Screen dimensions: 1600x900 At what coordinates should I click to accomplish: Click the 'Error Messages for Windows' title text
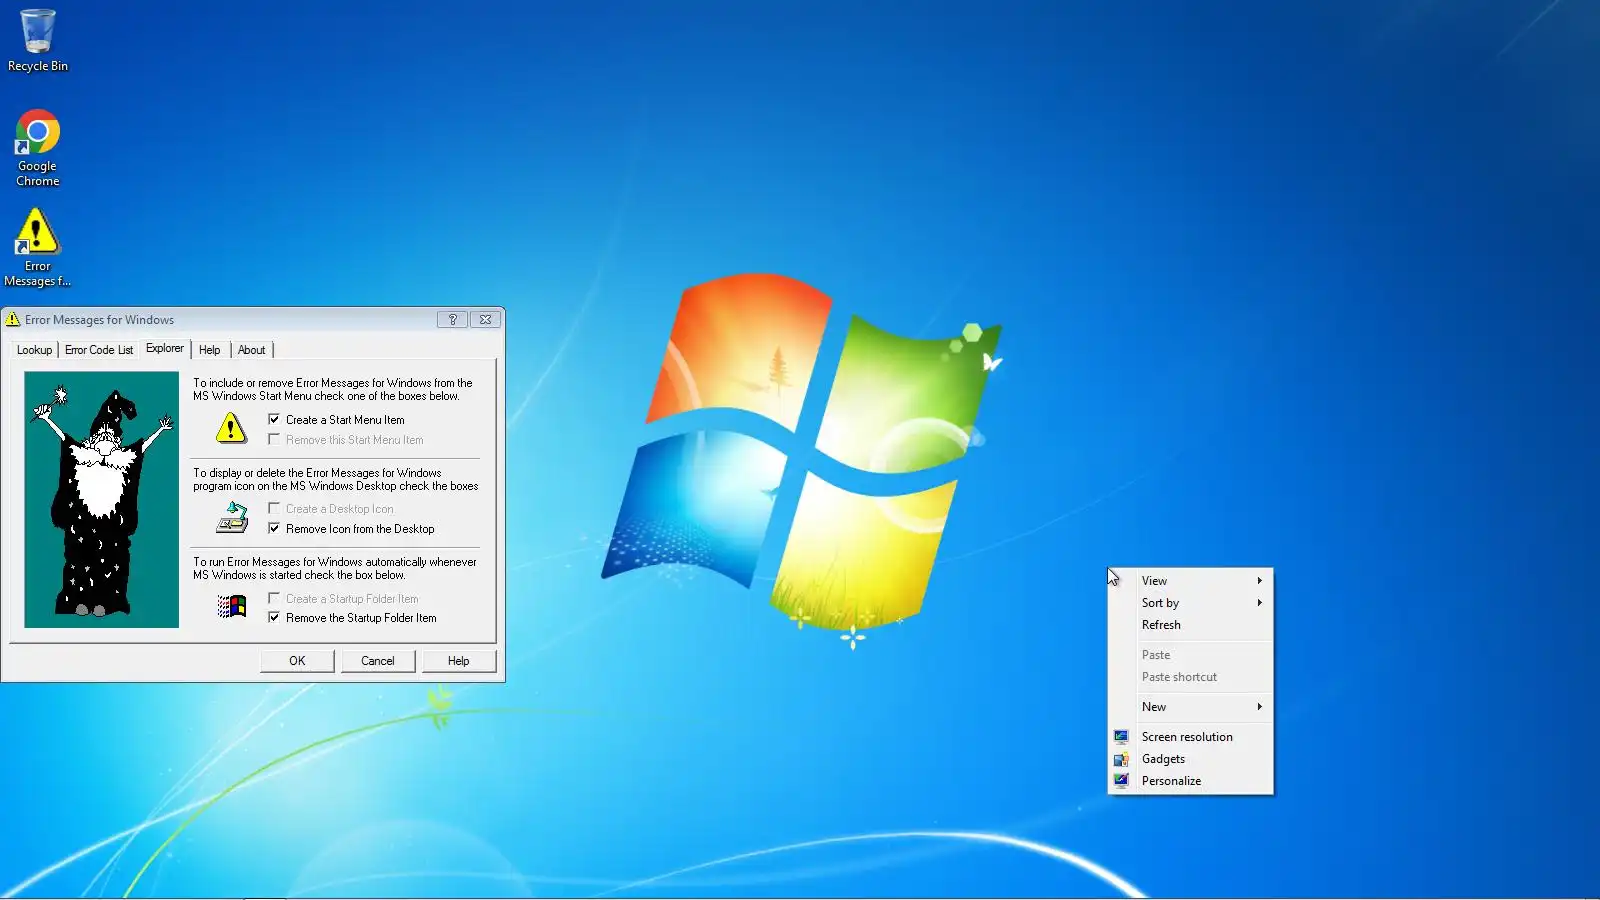pos(99,320)
